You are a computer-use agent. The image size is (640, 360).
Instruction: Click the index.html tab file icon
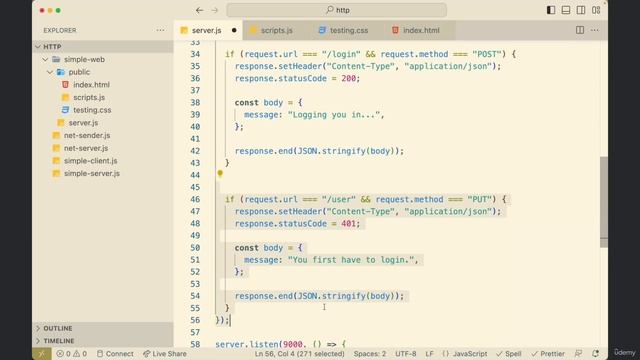[395, 30]
